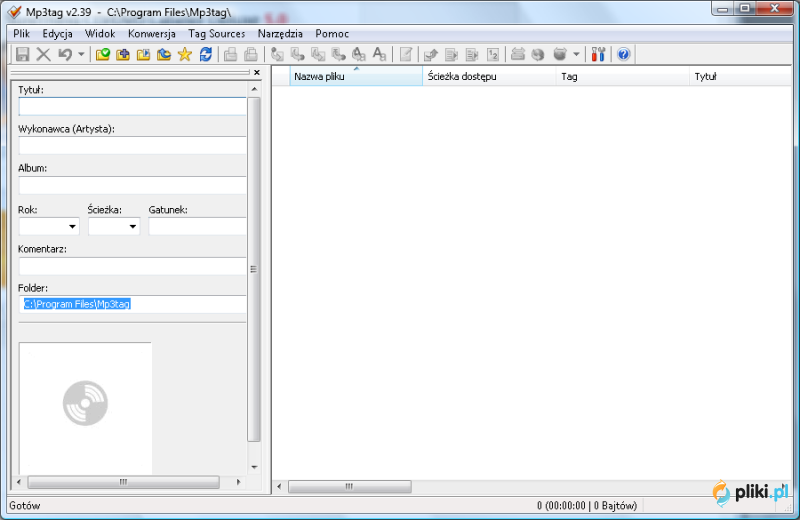This screenshot has width=800, height=520.
Task: Click the blue Help question mark icon
Action: coord(623,54)
